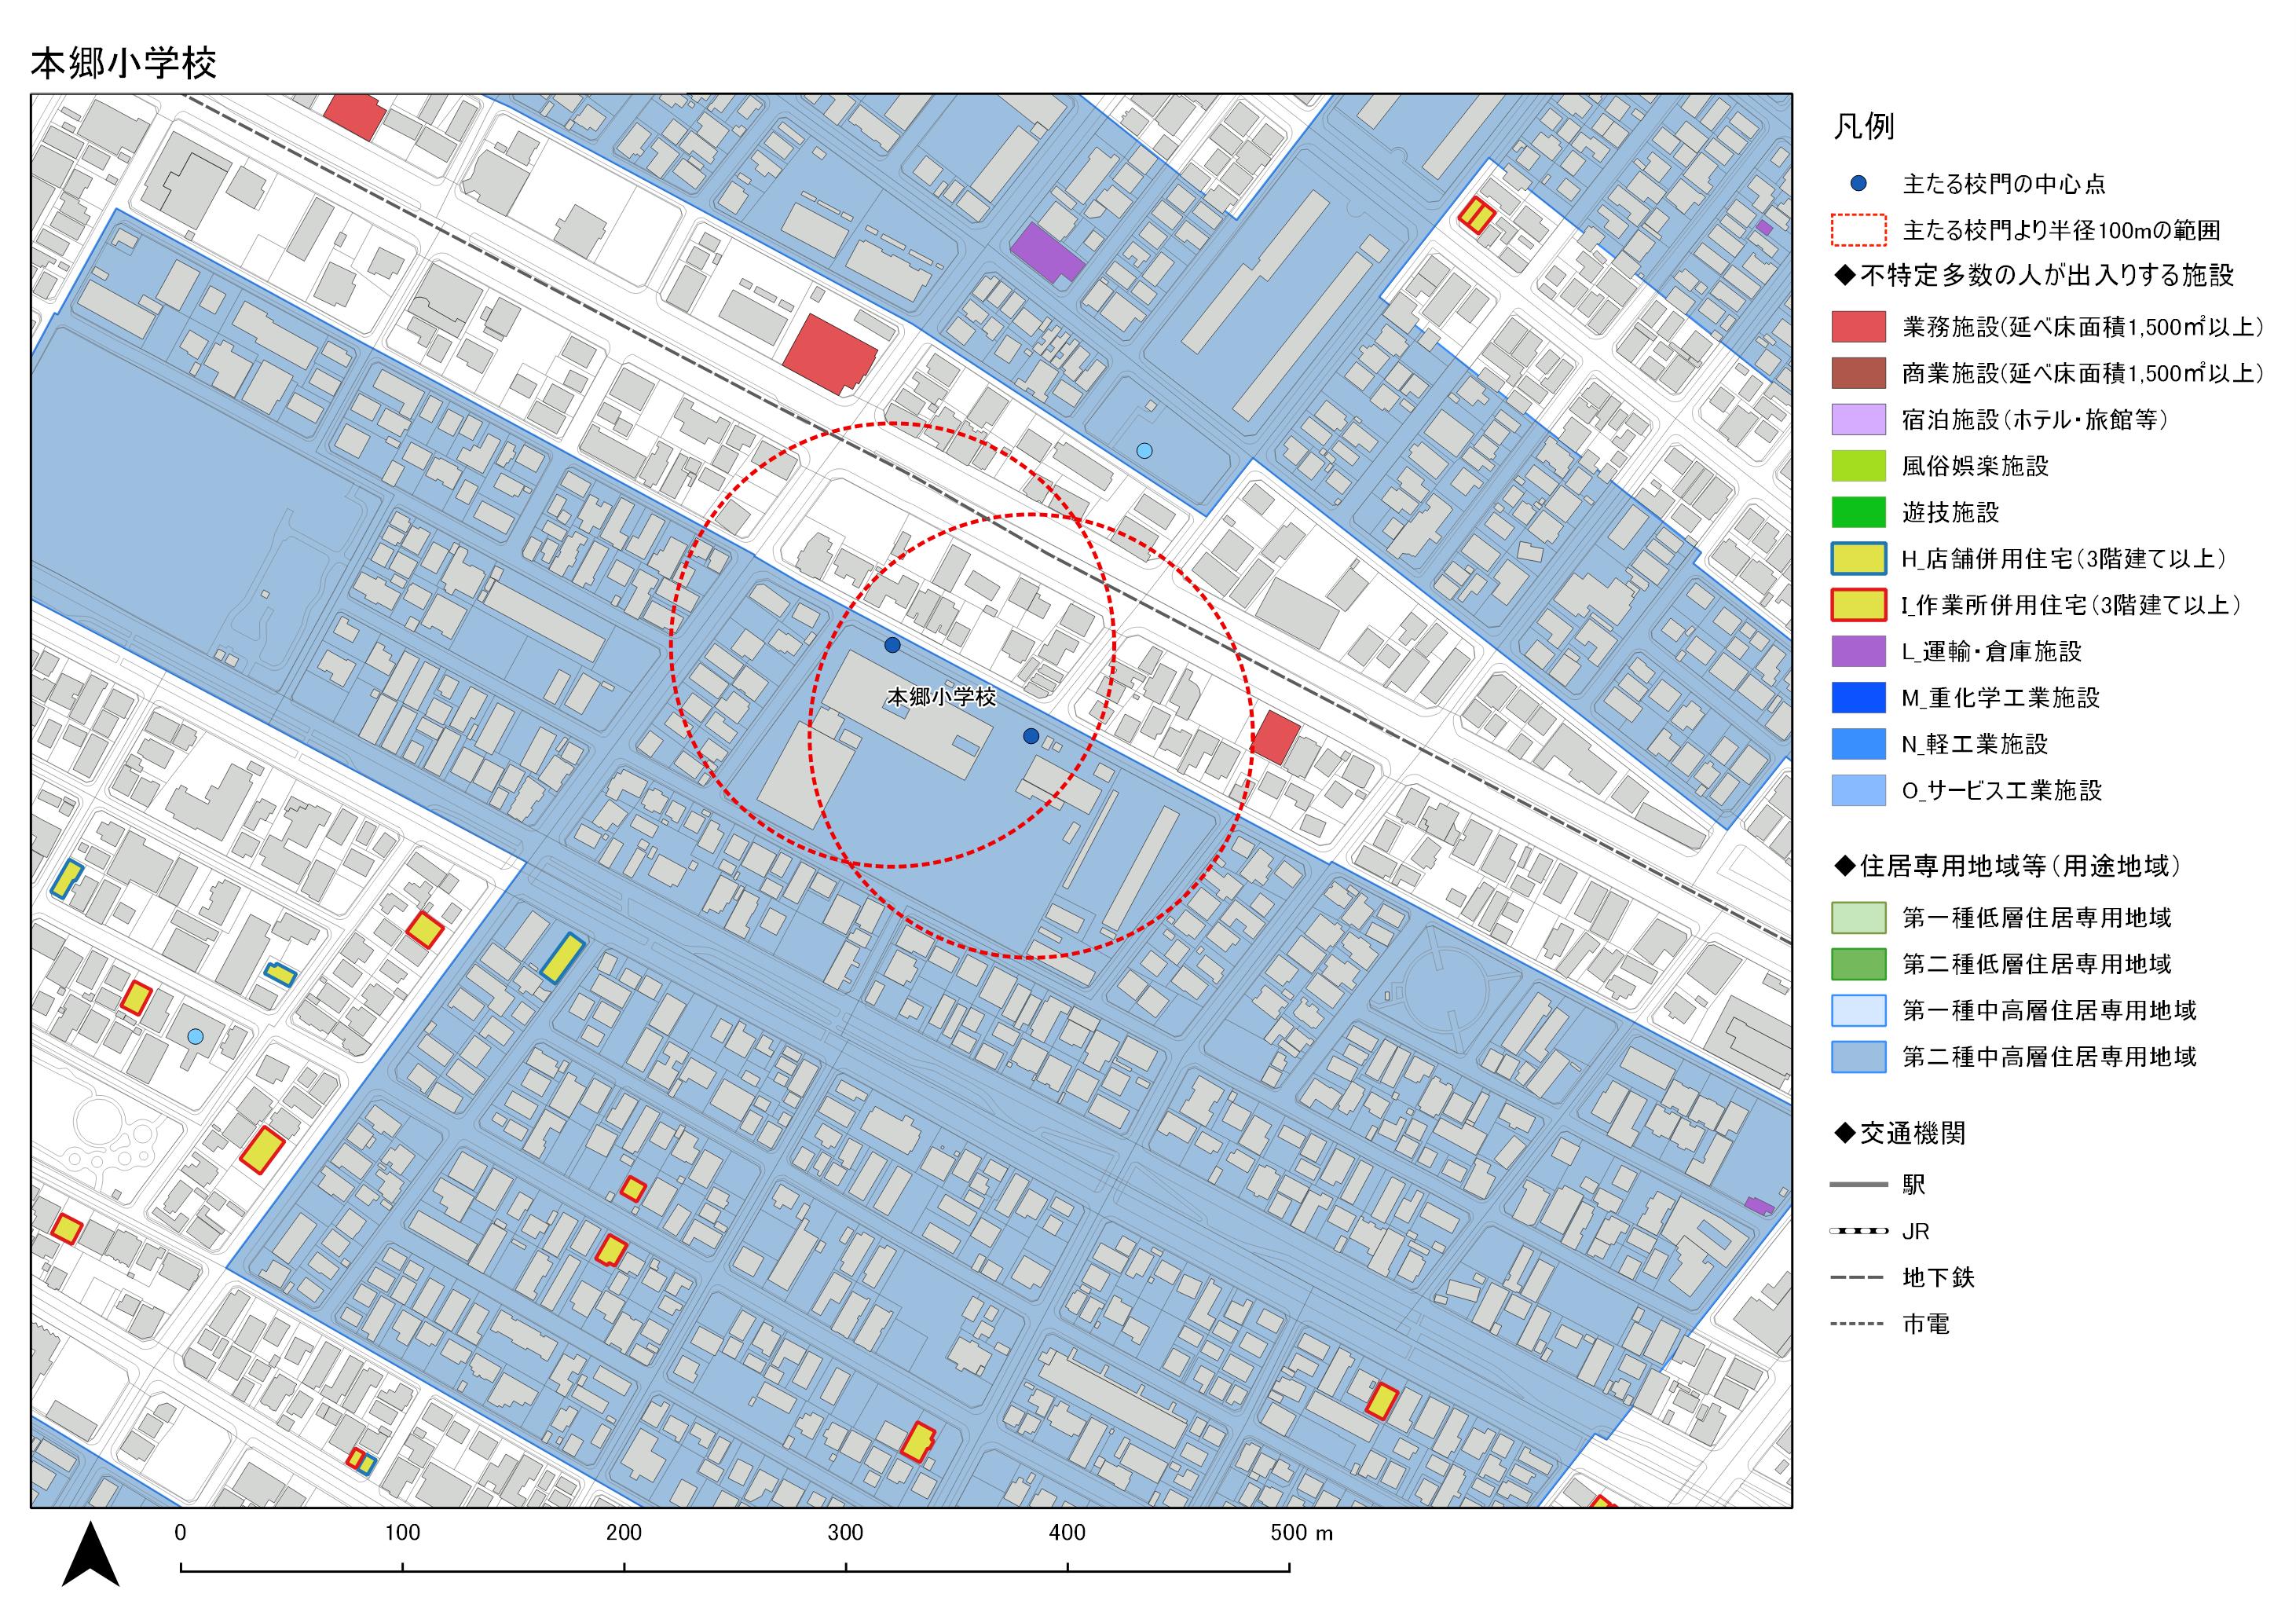Click the 商業施設(延べ床面積1,500㎡以上) label
The width and height of the screenshot is (2296, 1623).
[x=2082, y=373]
